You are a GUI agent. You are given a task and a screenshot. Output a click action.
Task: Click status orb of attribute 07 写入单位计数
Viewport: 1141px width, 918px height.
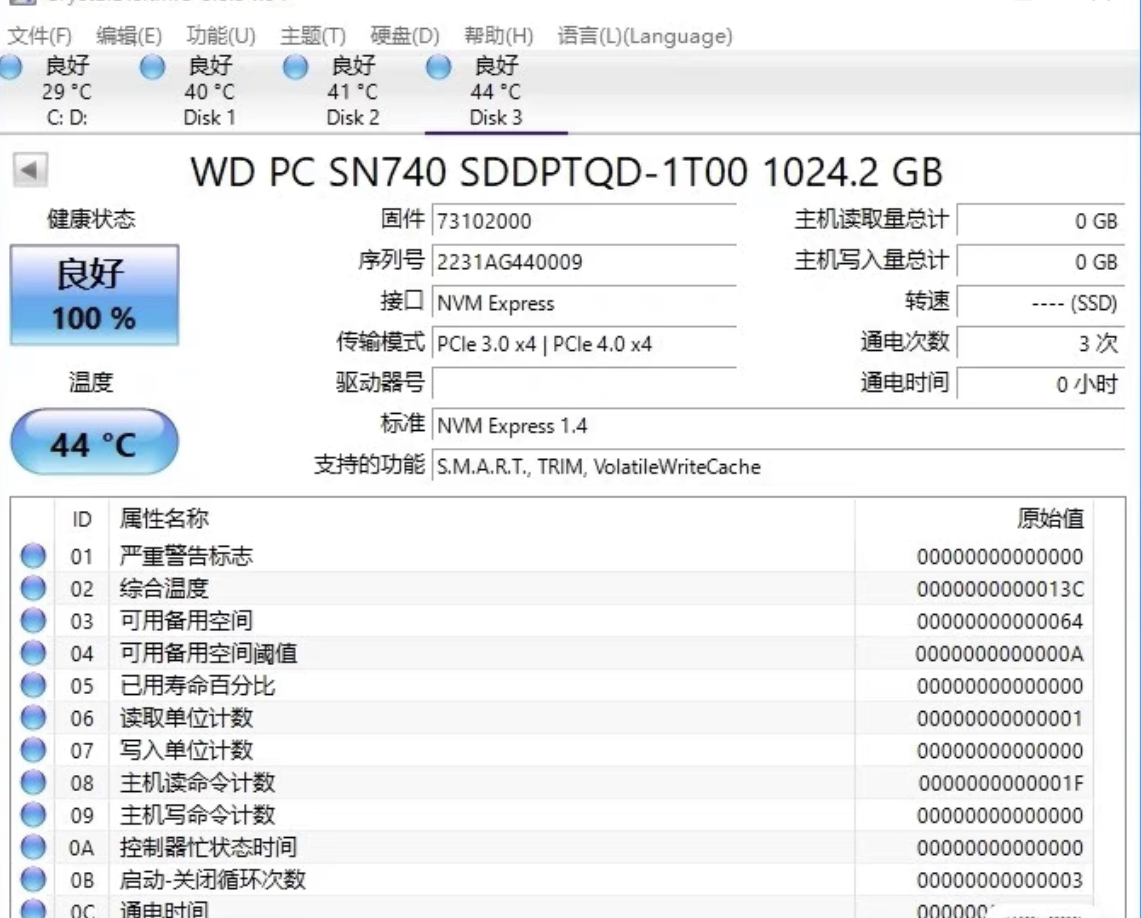(33, 750)
